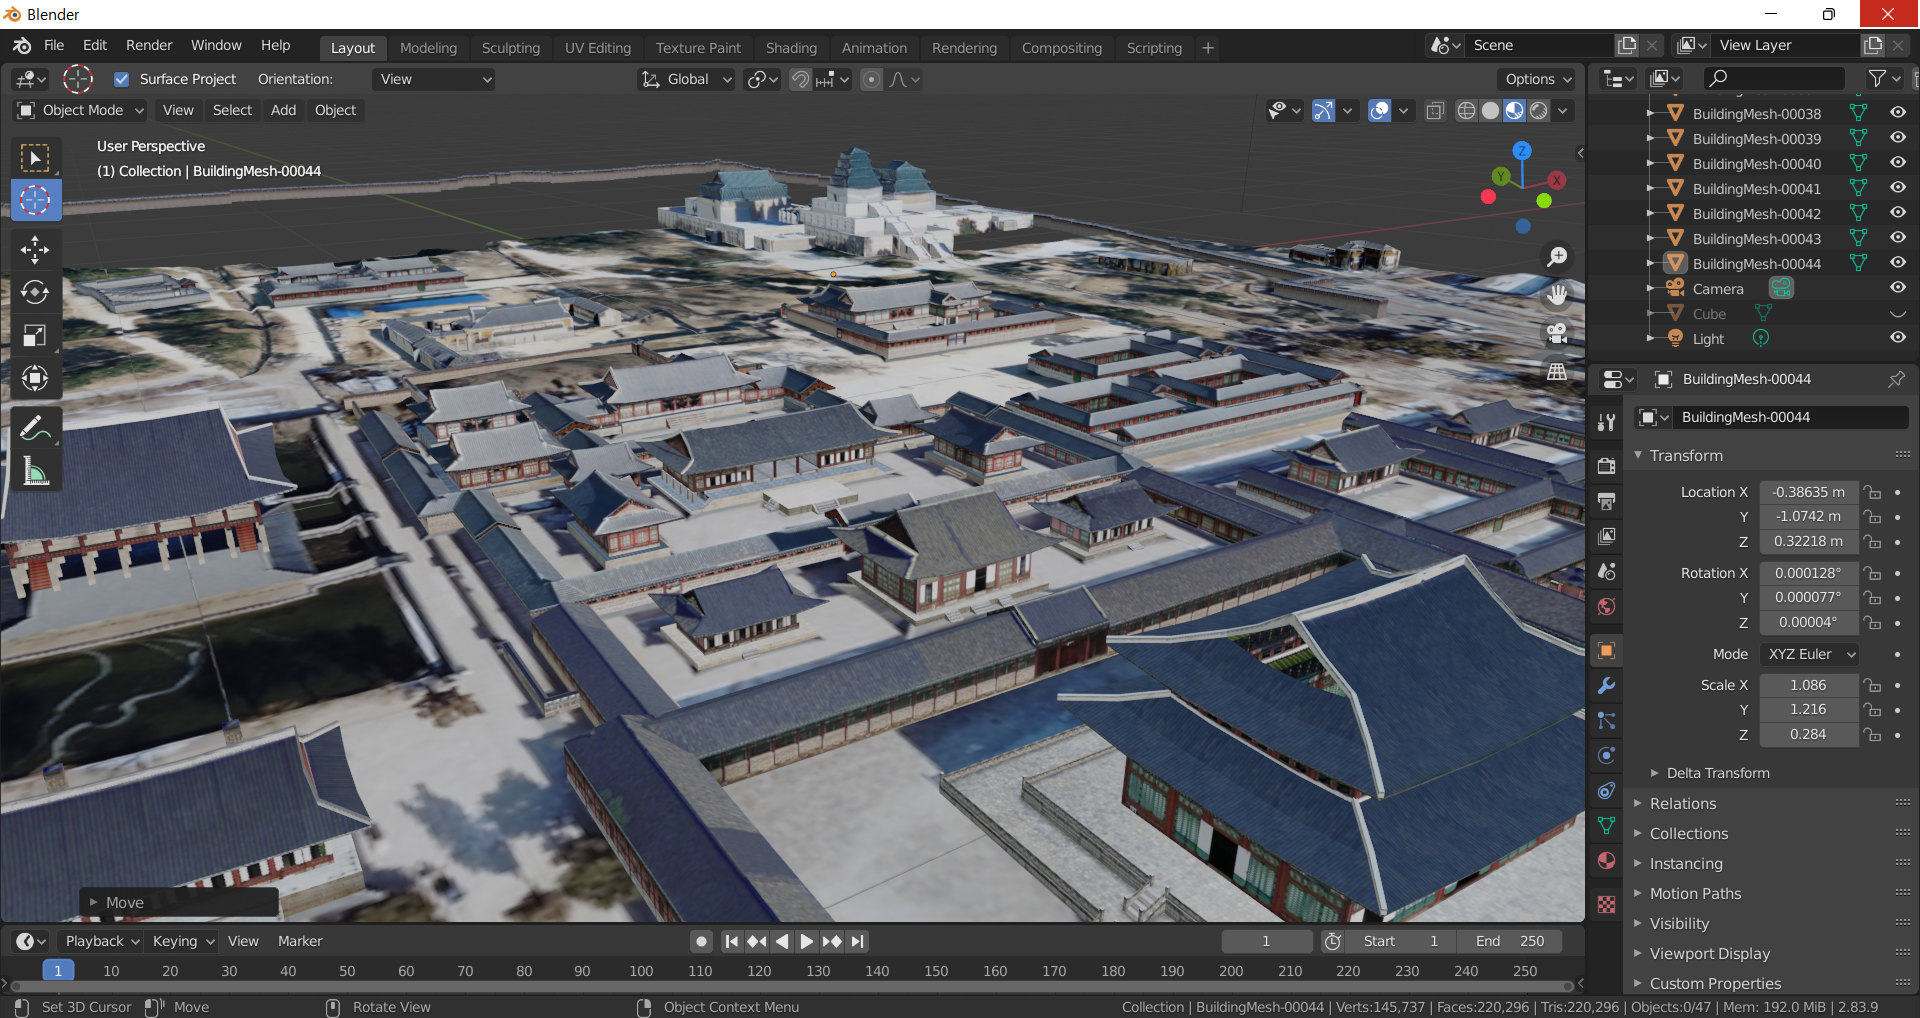Open the View Layer properties tab
Screen dimensions: 1920x1018
[1606, 536]
